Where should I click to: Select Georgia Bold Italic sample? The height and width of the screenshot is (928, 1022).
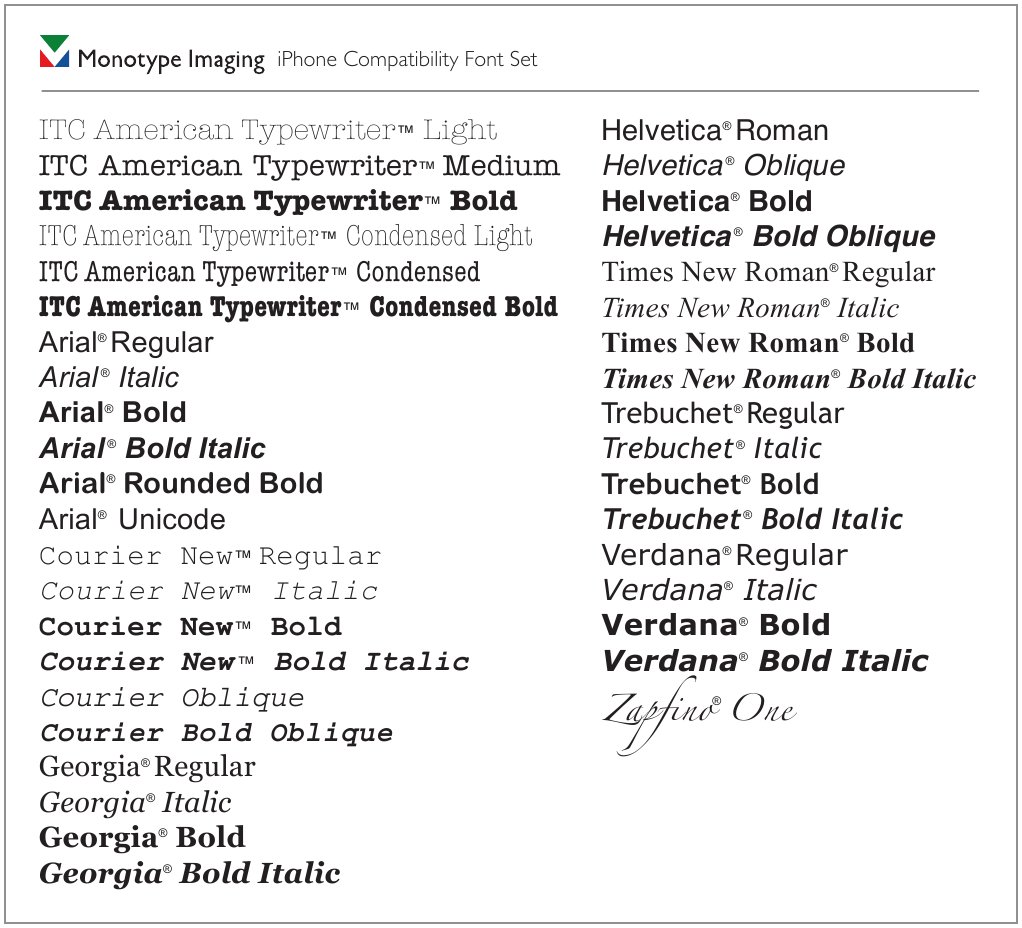(190, 874)
